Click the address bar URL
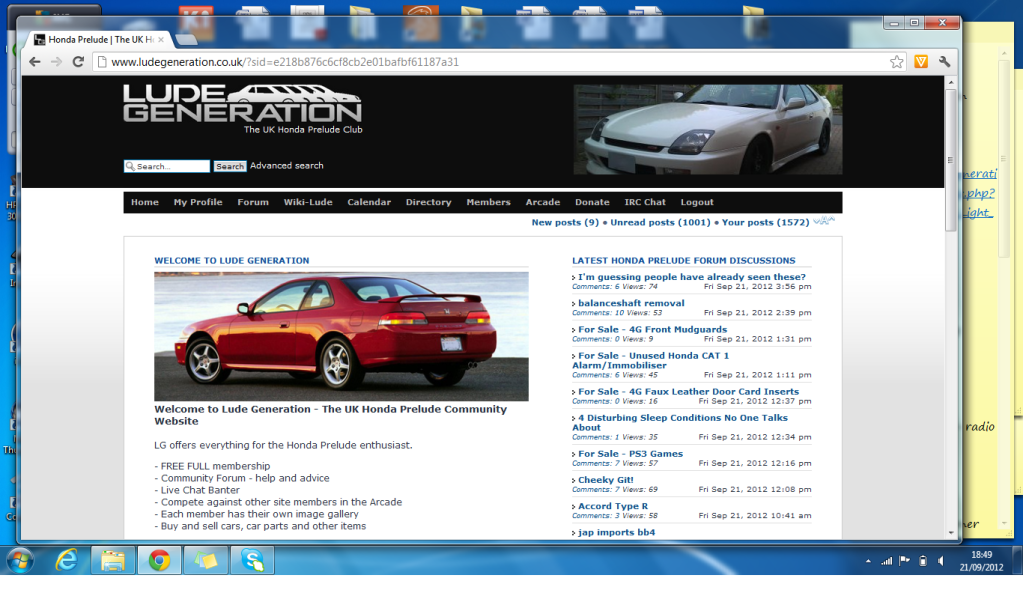The width and height of the screenshot is (1023, 599). [x=284, y=62]
